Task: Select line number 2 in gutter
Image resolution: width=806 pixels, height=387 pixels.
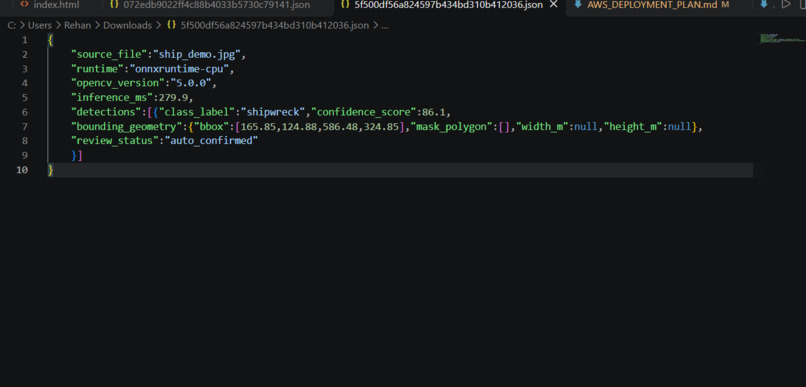Action: (25, 54)
